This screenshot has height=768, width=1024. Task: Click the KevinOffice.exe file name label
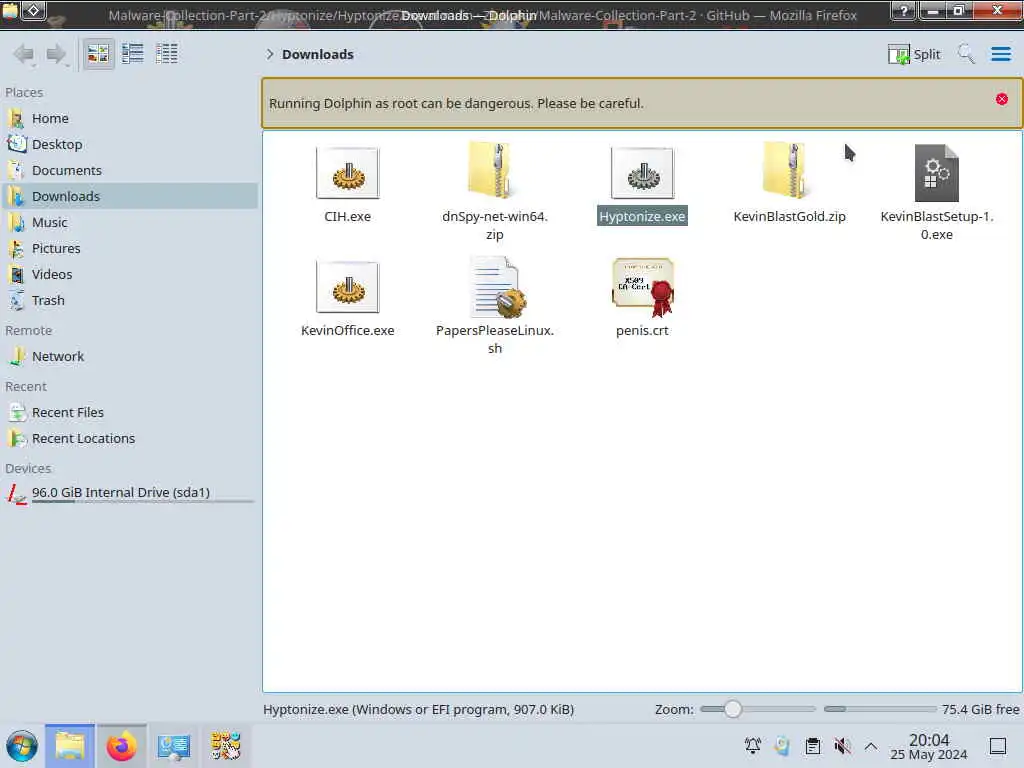[347, 330]
